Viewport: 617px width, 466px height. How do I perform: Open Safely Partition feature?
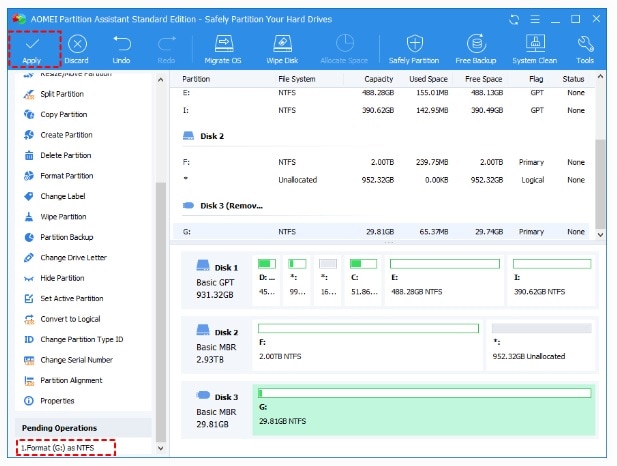[x=414, y=50]
